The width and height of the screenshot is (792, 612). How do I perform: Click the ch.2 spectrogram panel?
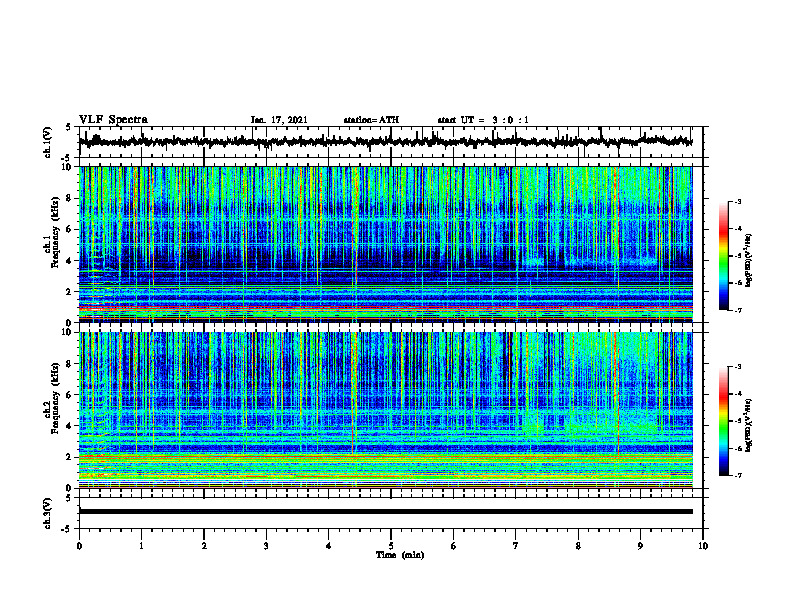coord(385,410)
